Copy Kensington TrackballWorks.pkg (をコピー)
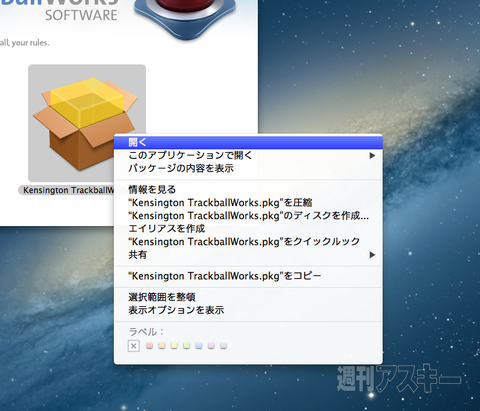This screenshot has width=480, height=411. tap(248, 276)
